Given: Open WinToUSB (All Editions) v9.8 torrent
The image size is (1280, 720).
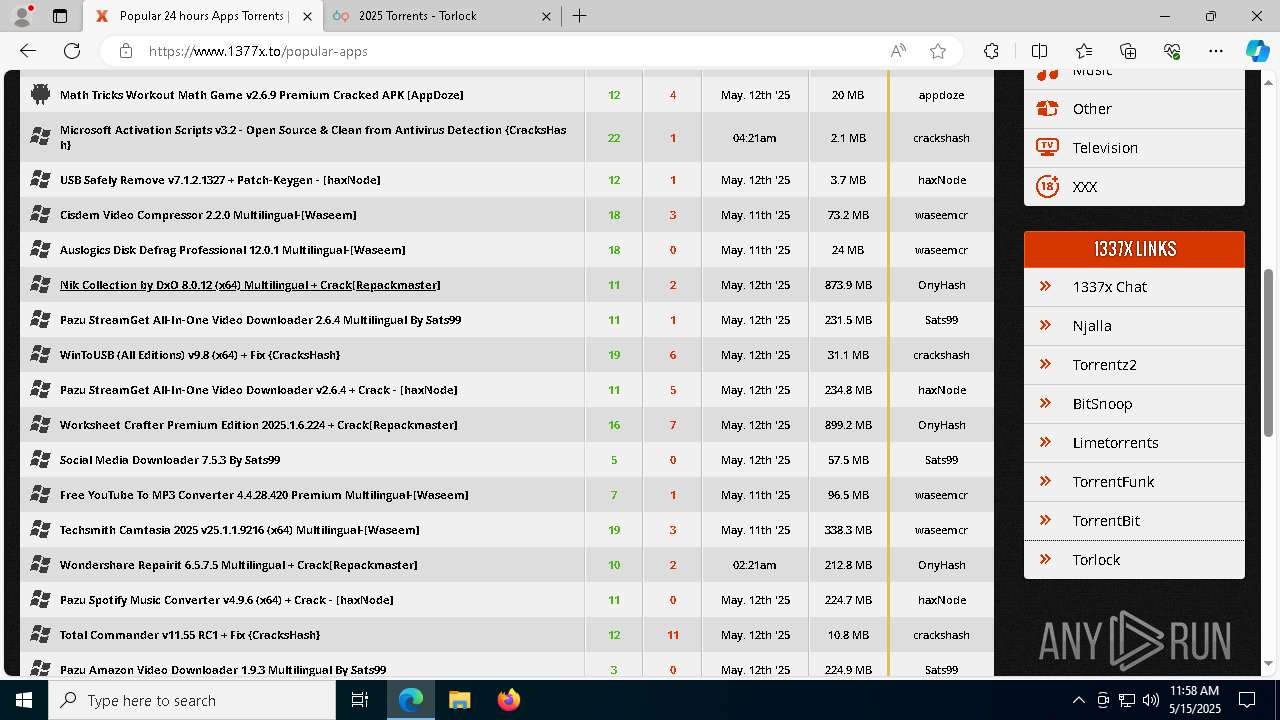Looking at the screenshot, I should 200,355.
